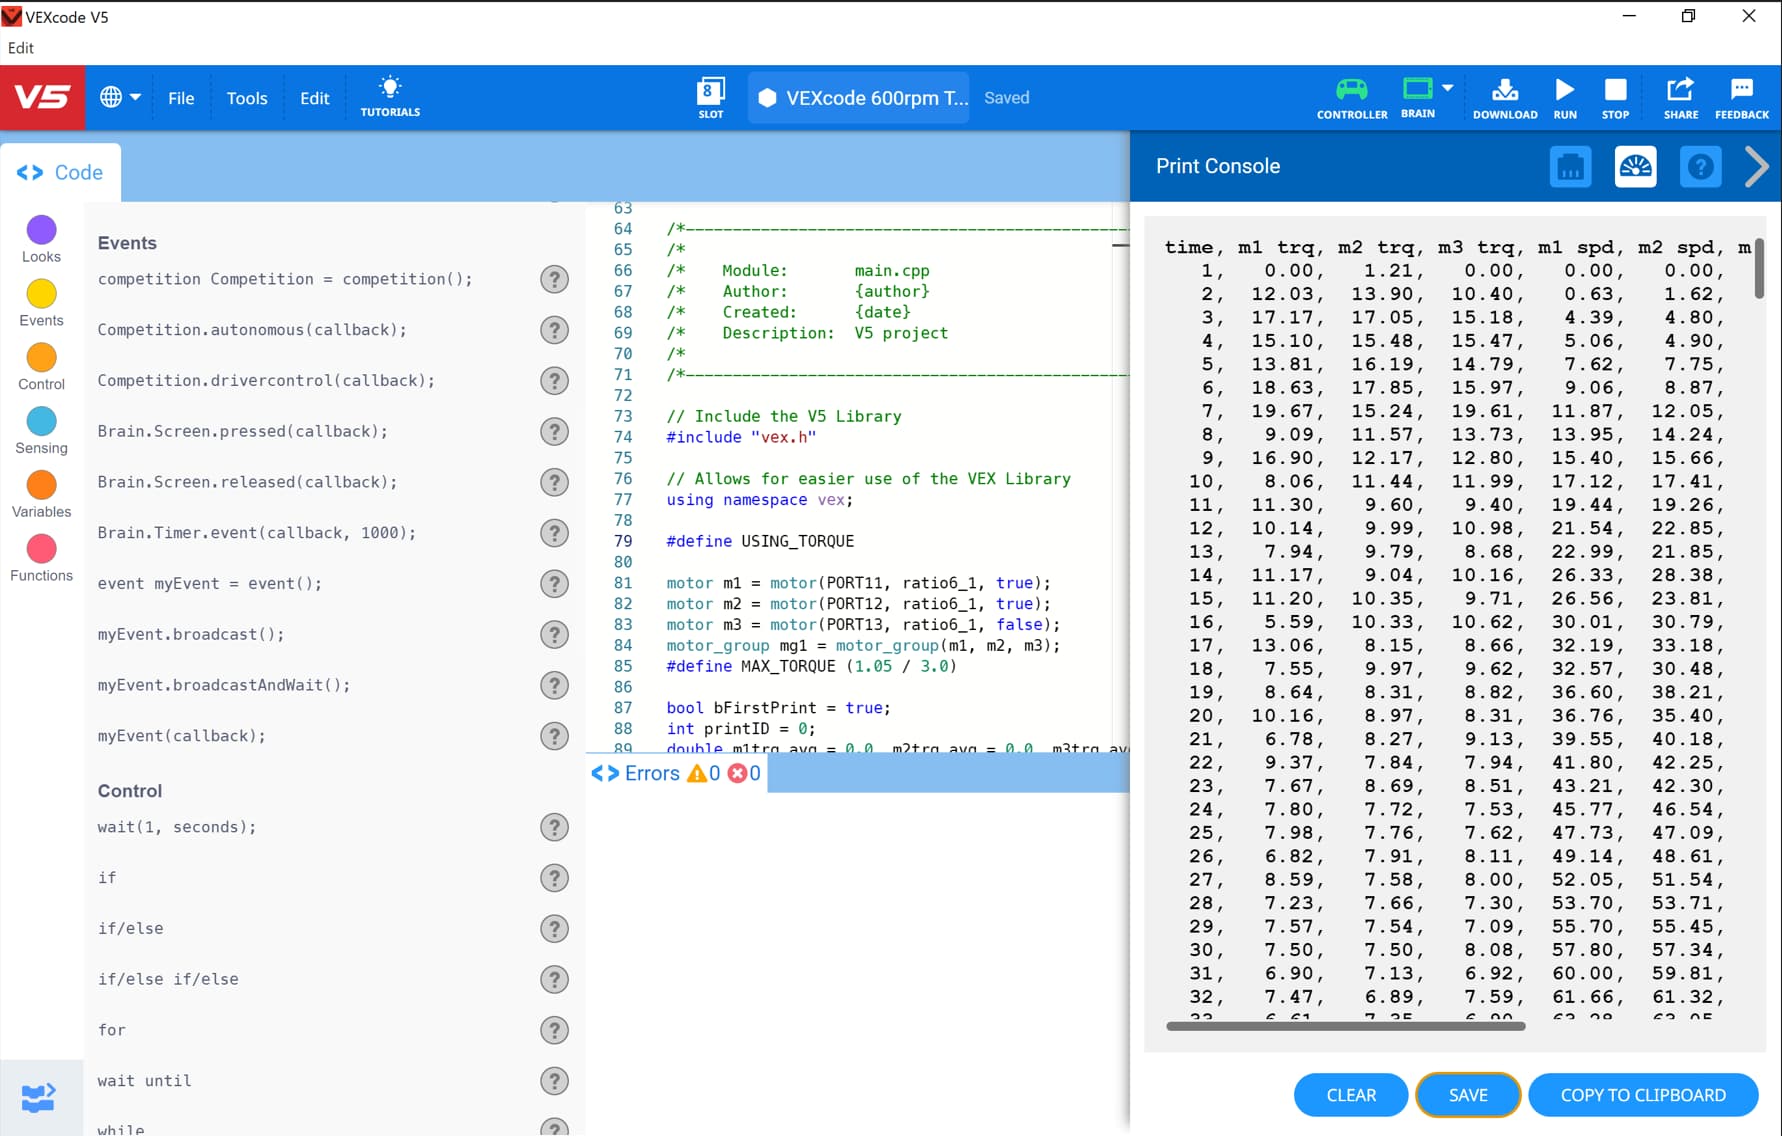The width and height of the screenshot is (1782, 1136).
Task: Copy console output to clipboard
Action: tap(1643, 1095)
